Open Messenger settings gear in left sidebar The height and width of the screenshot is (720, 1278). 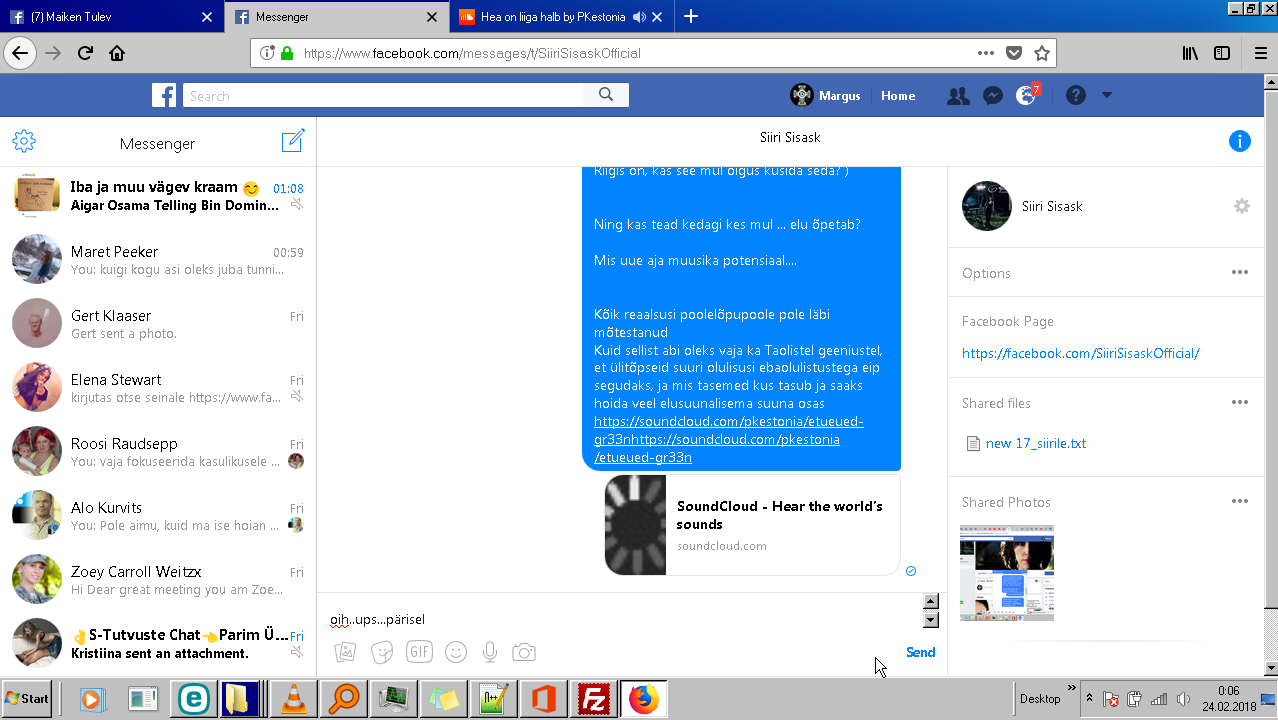pos(24,141)
